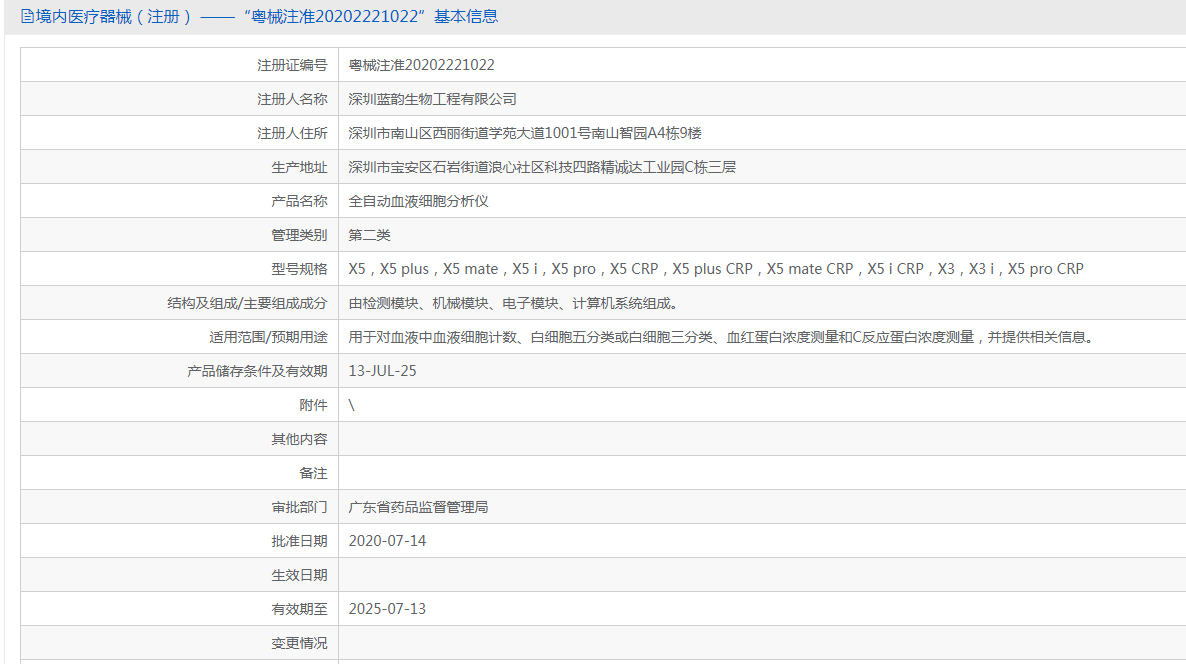Screen dimensions: 1186x664
Task: Select expiry date 2025-07-13
Action: 387,610
